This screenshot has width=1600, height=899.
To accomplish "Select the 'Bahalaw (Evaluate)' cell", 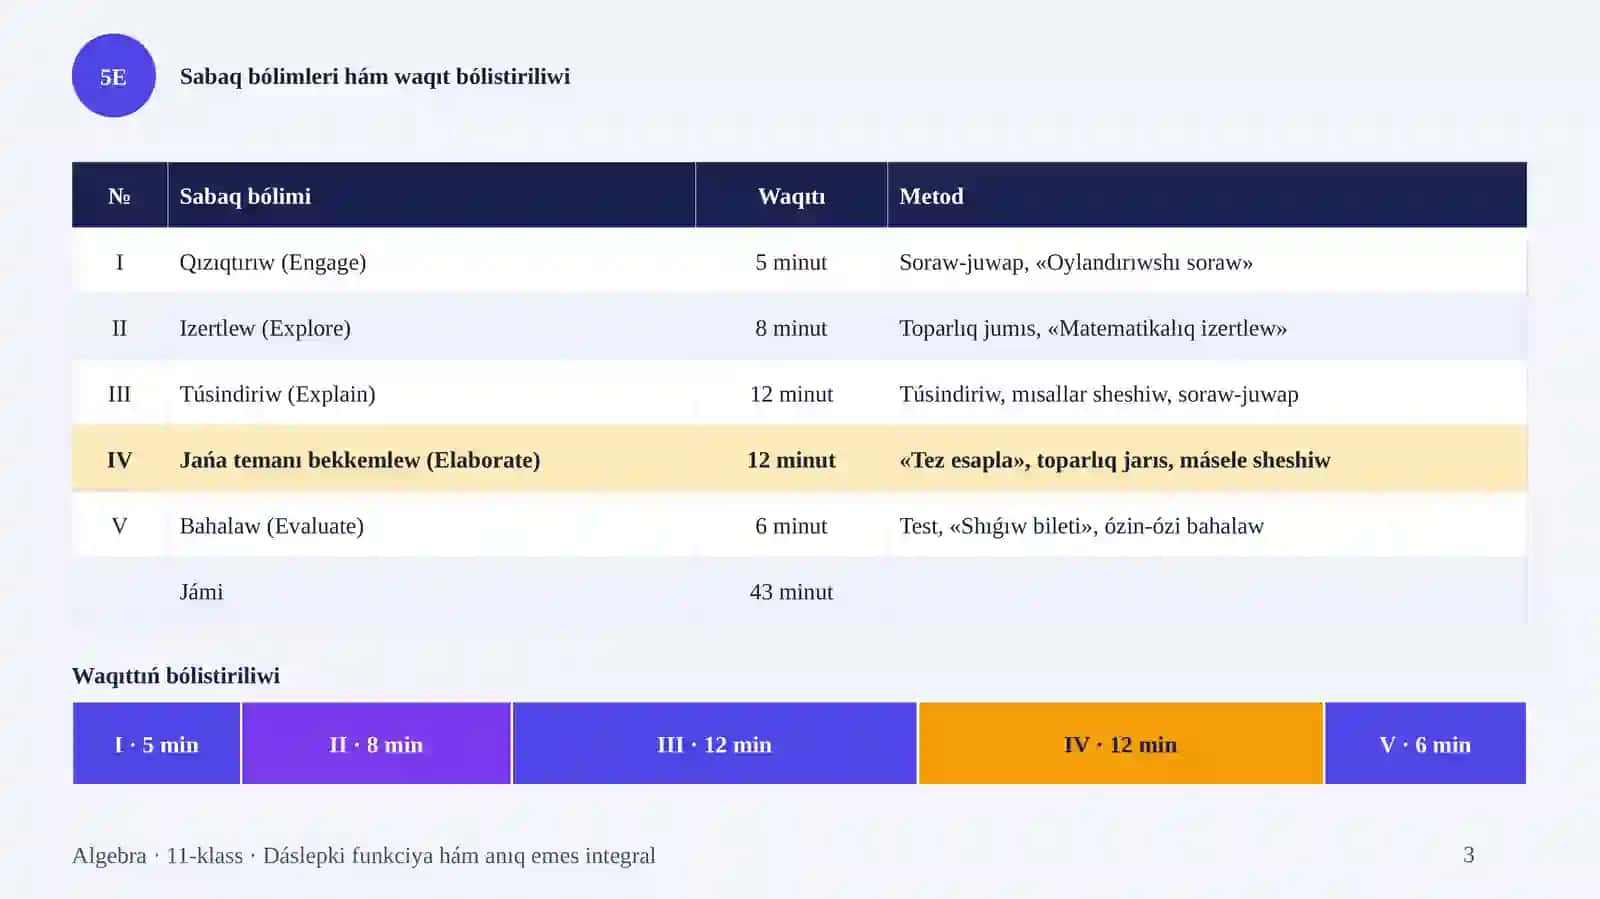I will [x=431, y=526].
